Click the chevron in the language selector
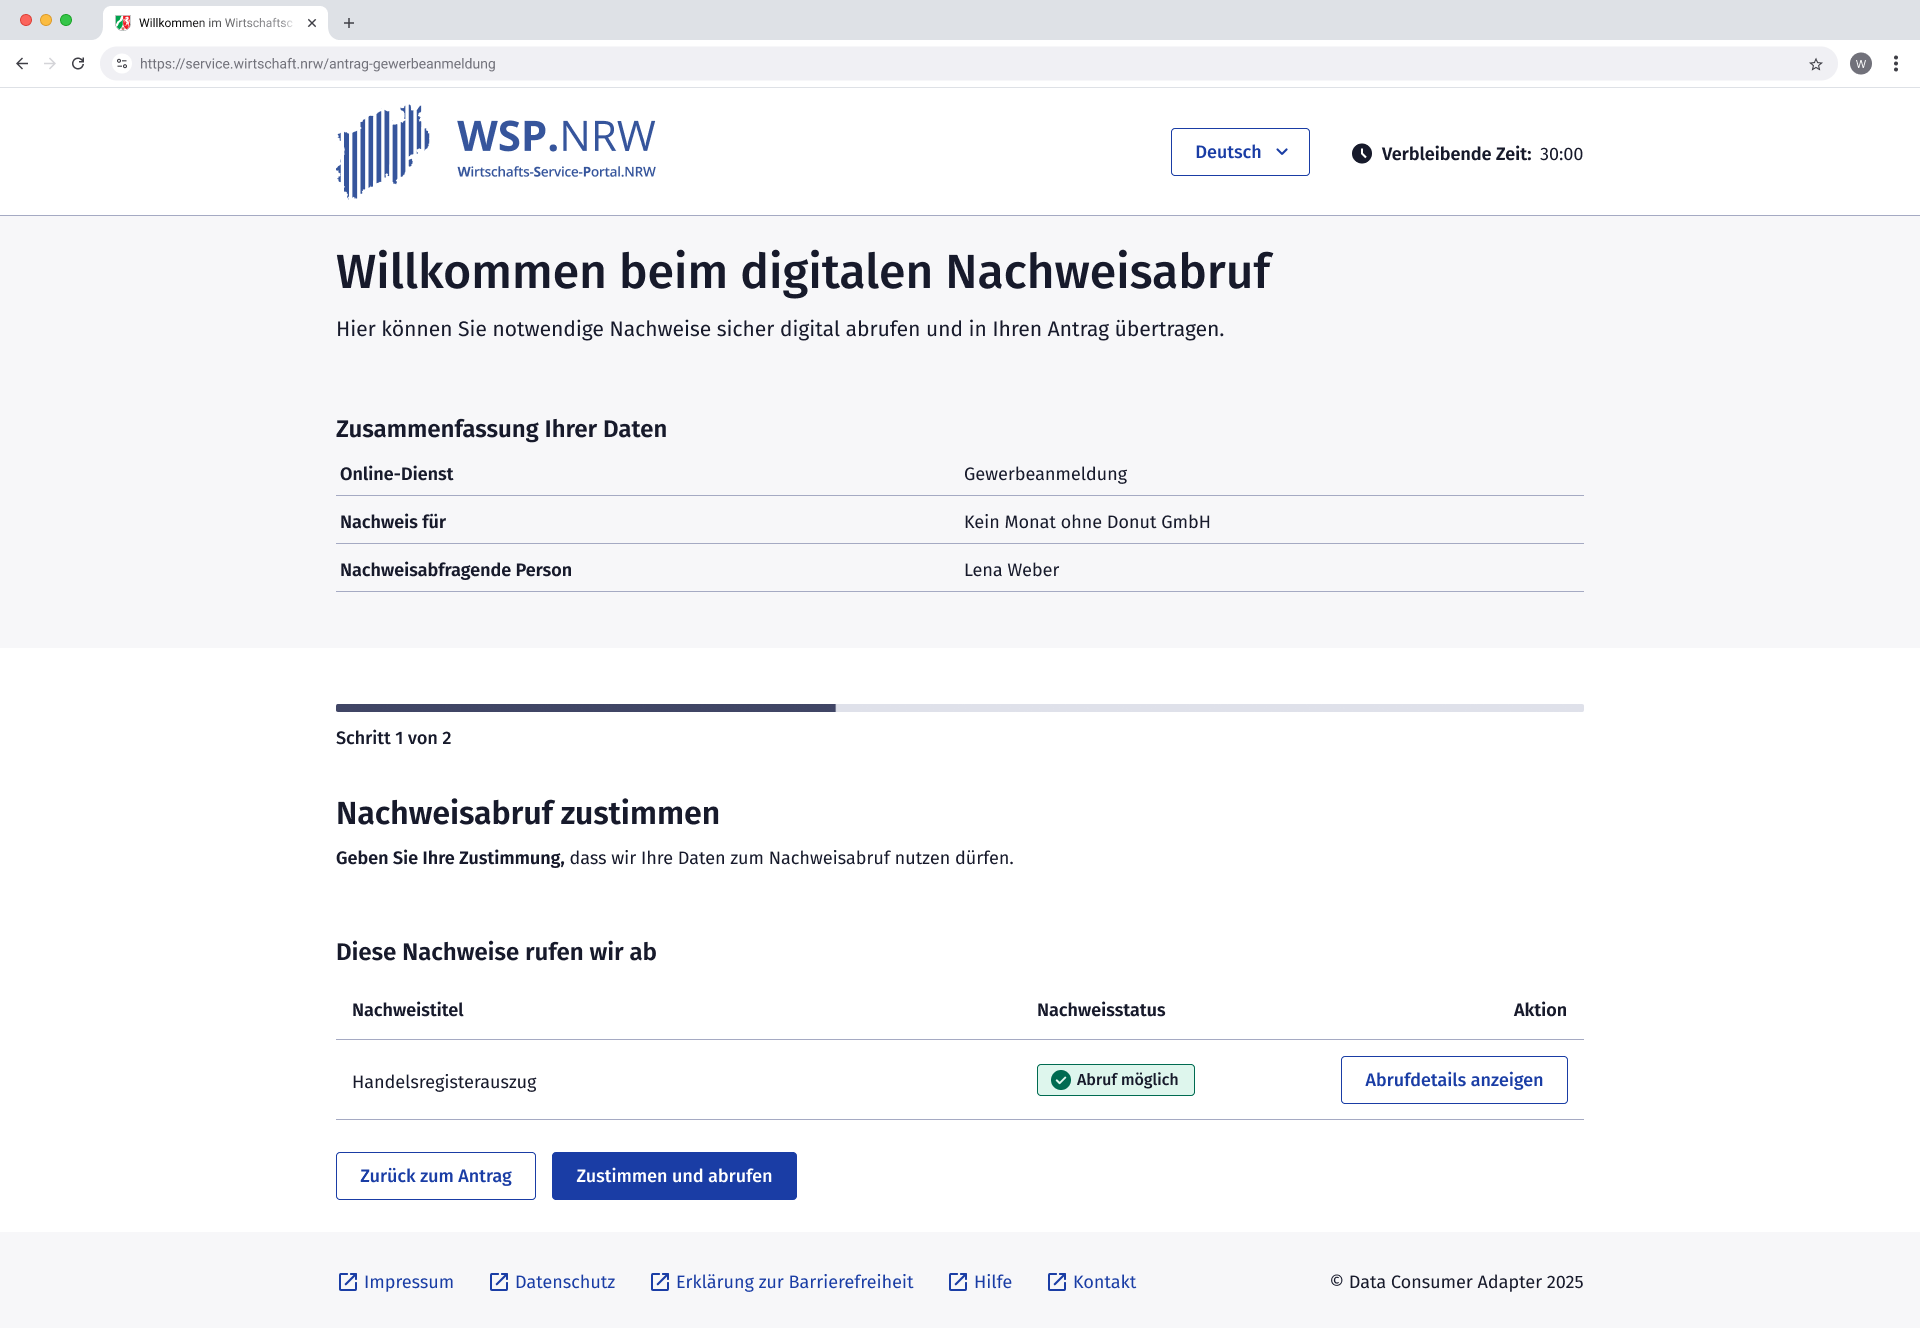 pos(1282,152)
